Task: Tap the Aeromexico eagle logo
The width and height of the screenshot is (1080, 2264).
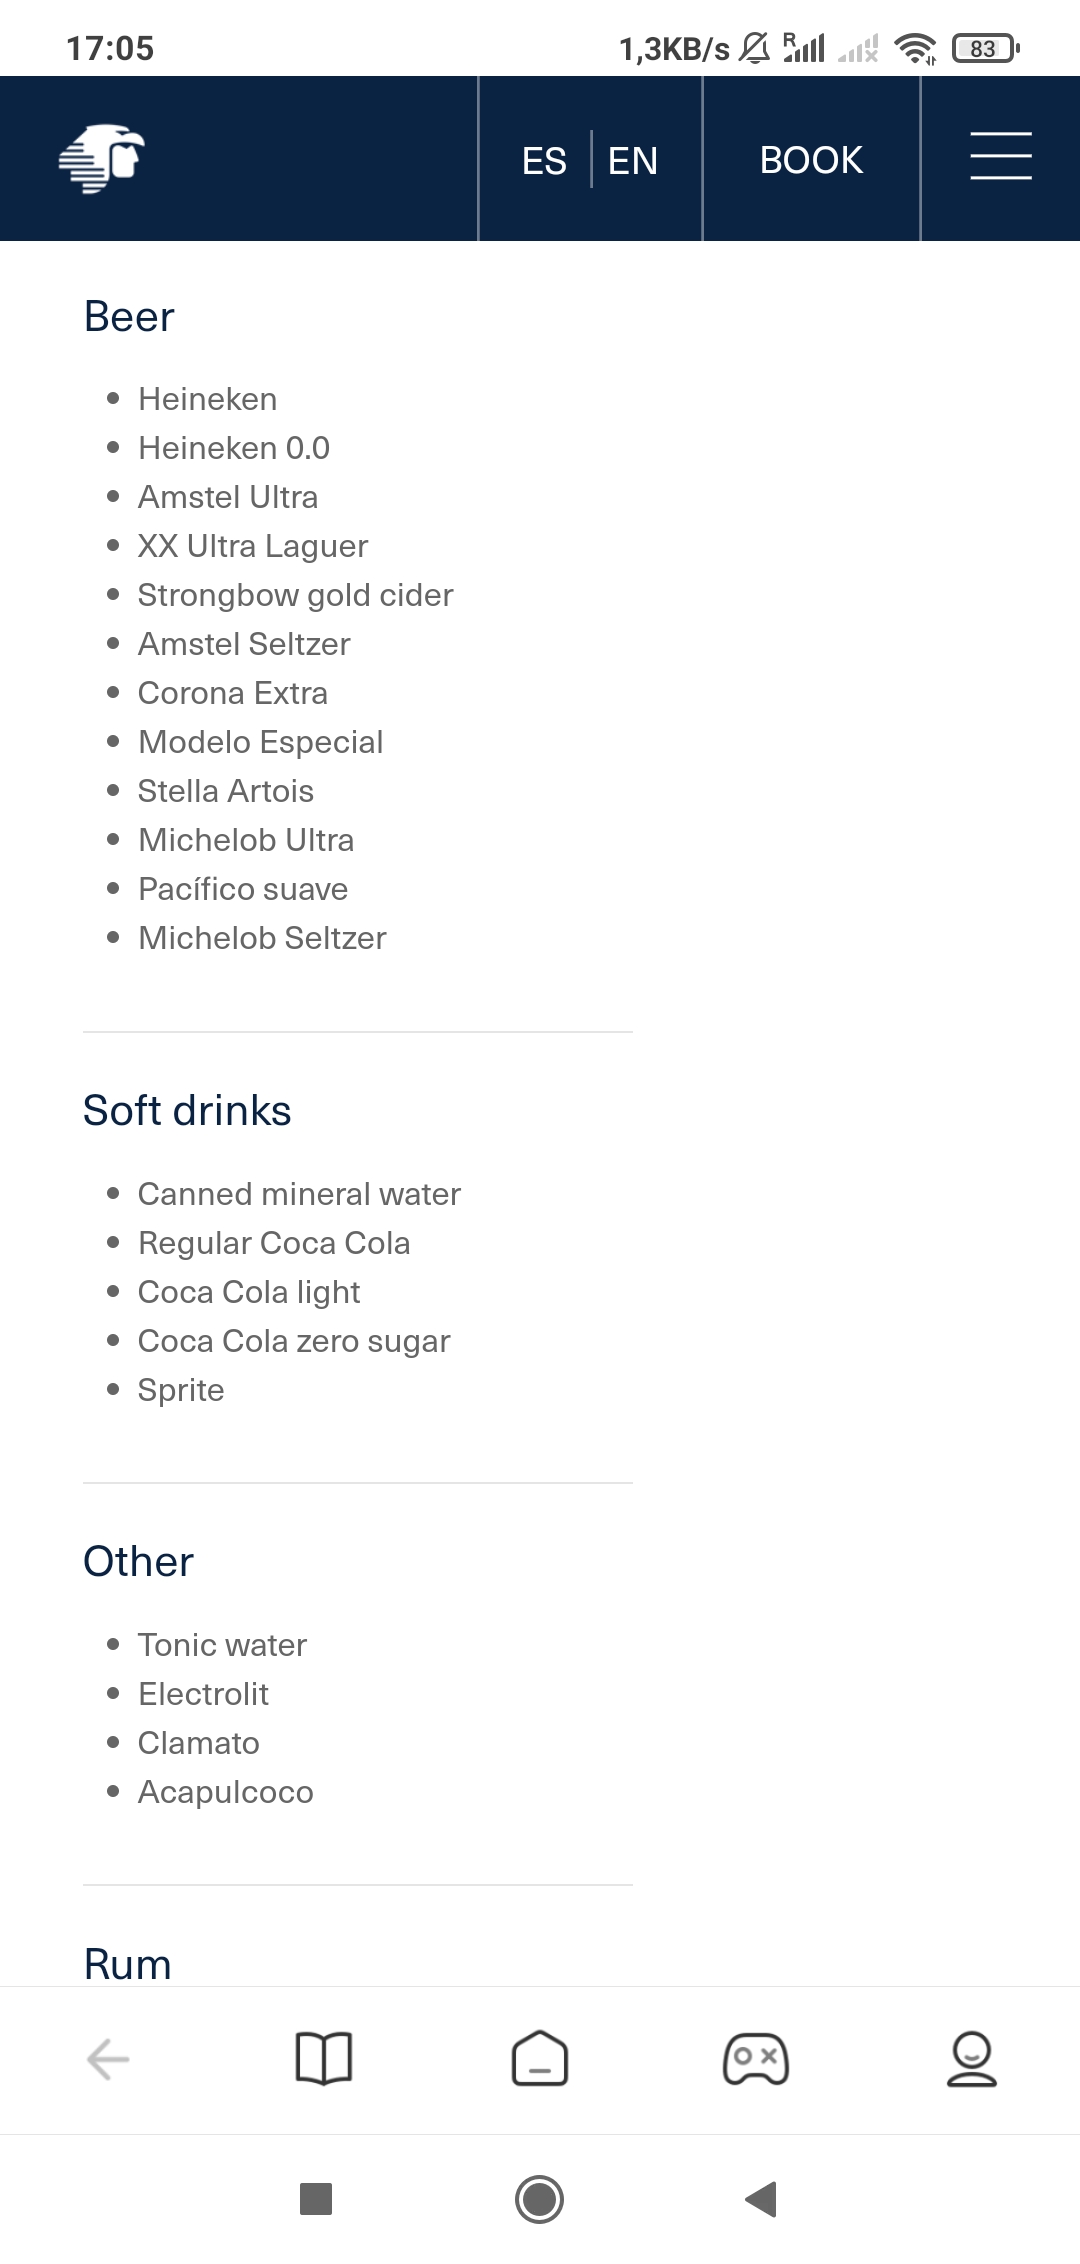Action: click(x=102, y=159)
